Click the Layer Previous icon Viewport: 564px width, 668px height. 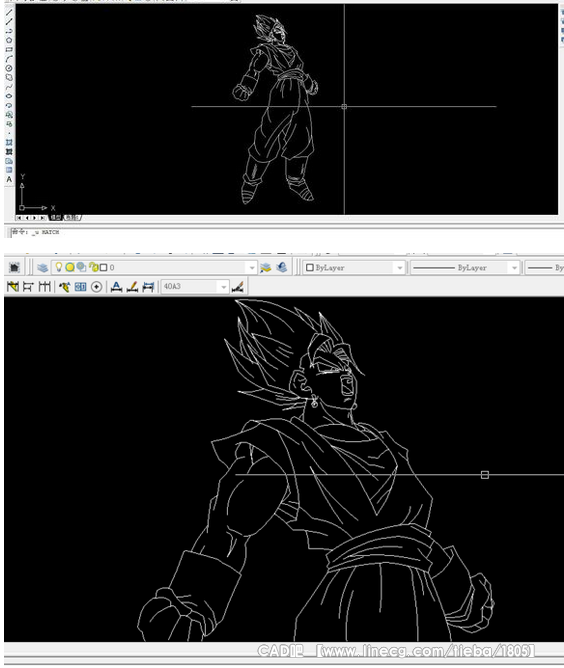[281, 268]
